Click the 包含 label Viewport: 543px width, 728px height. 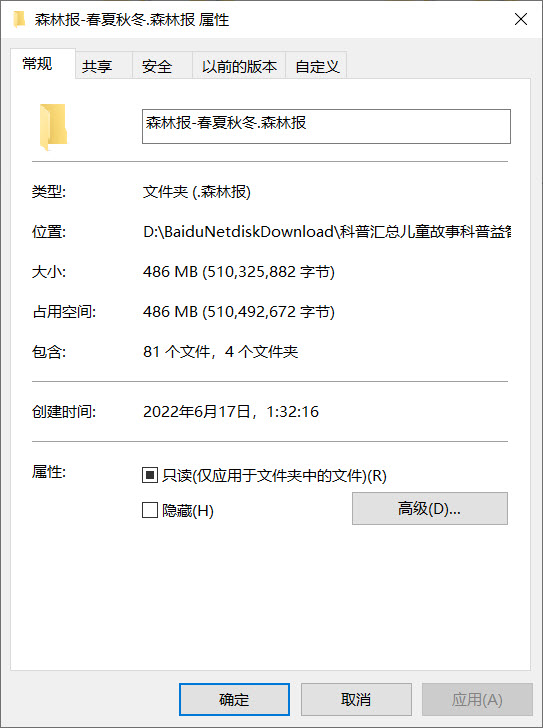(x=49, y=351)
